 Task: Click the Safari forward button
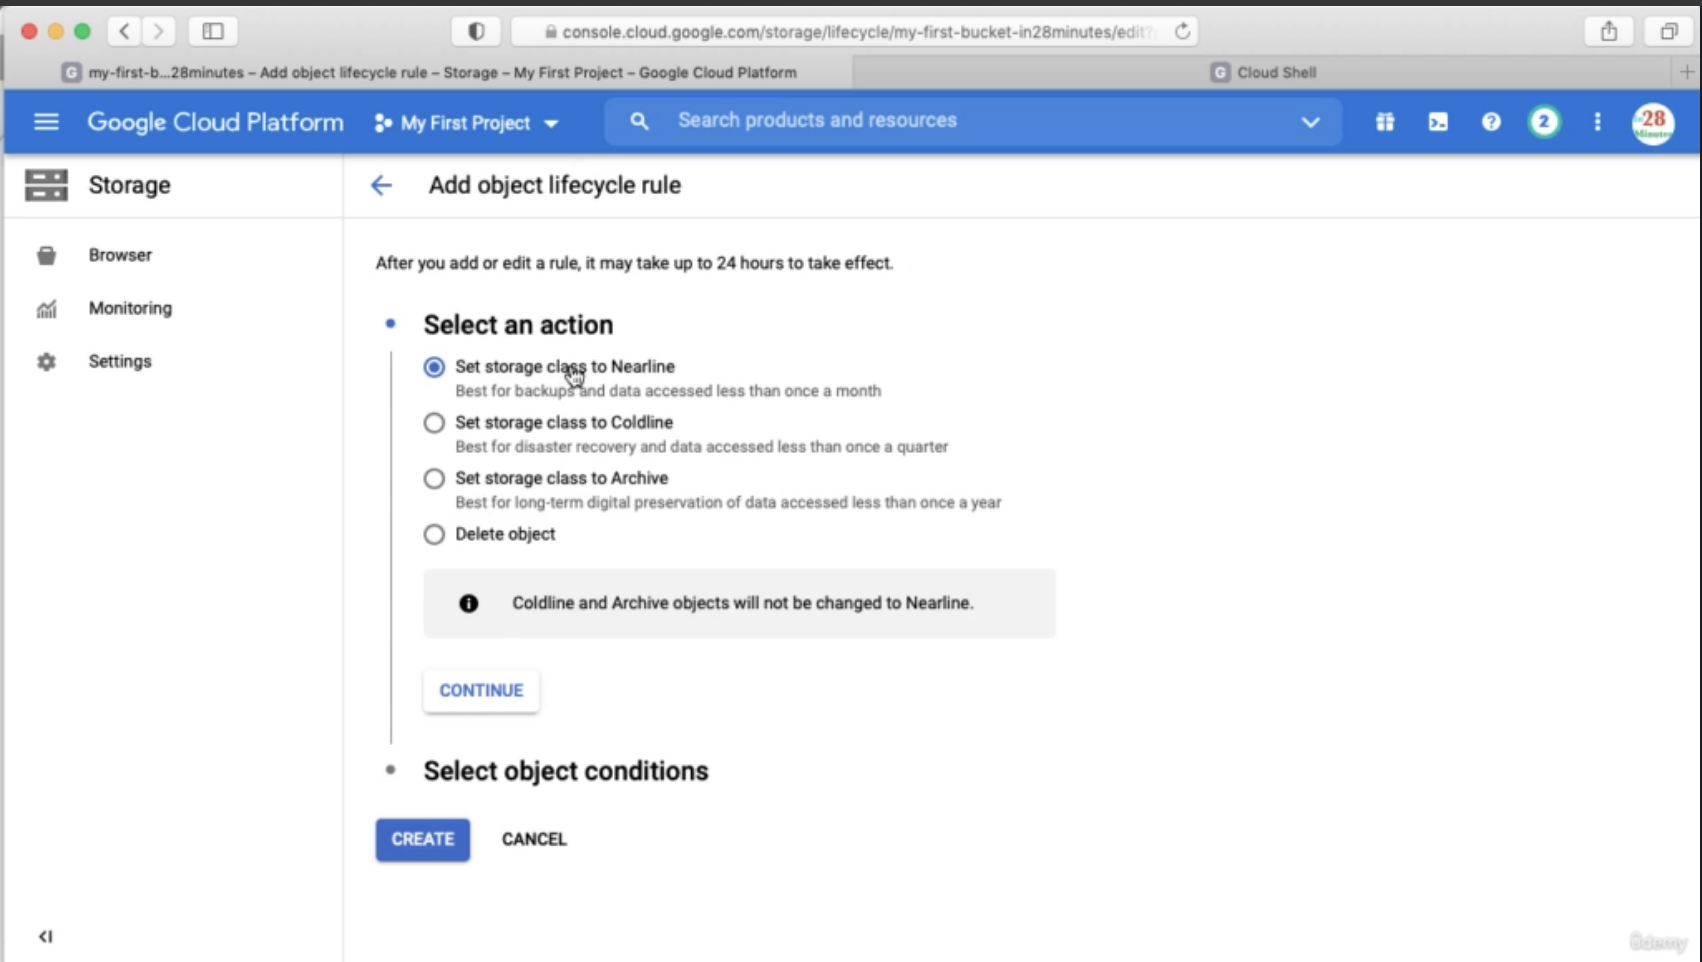click(158, 31)
